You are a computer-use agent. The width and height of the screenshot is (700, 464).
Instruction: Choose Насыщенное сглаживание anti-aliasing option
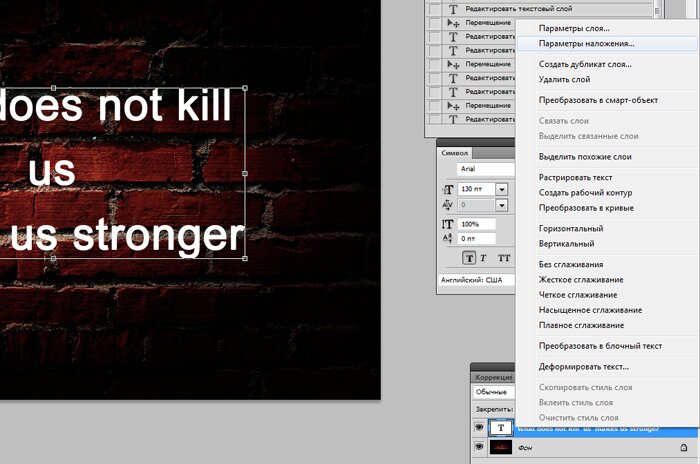(590, 310)
